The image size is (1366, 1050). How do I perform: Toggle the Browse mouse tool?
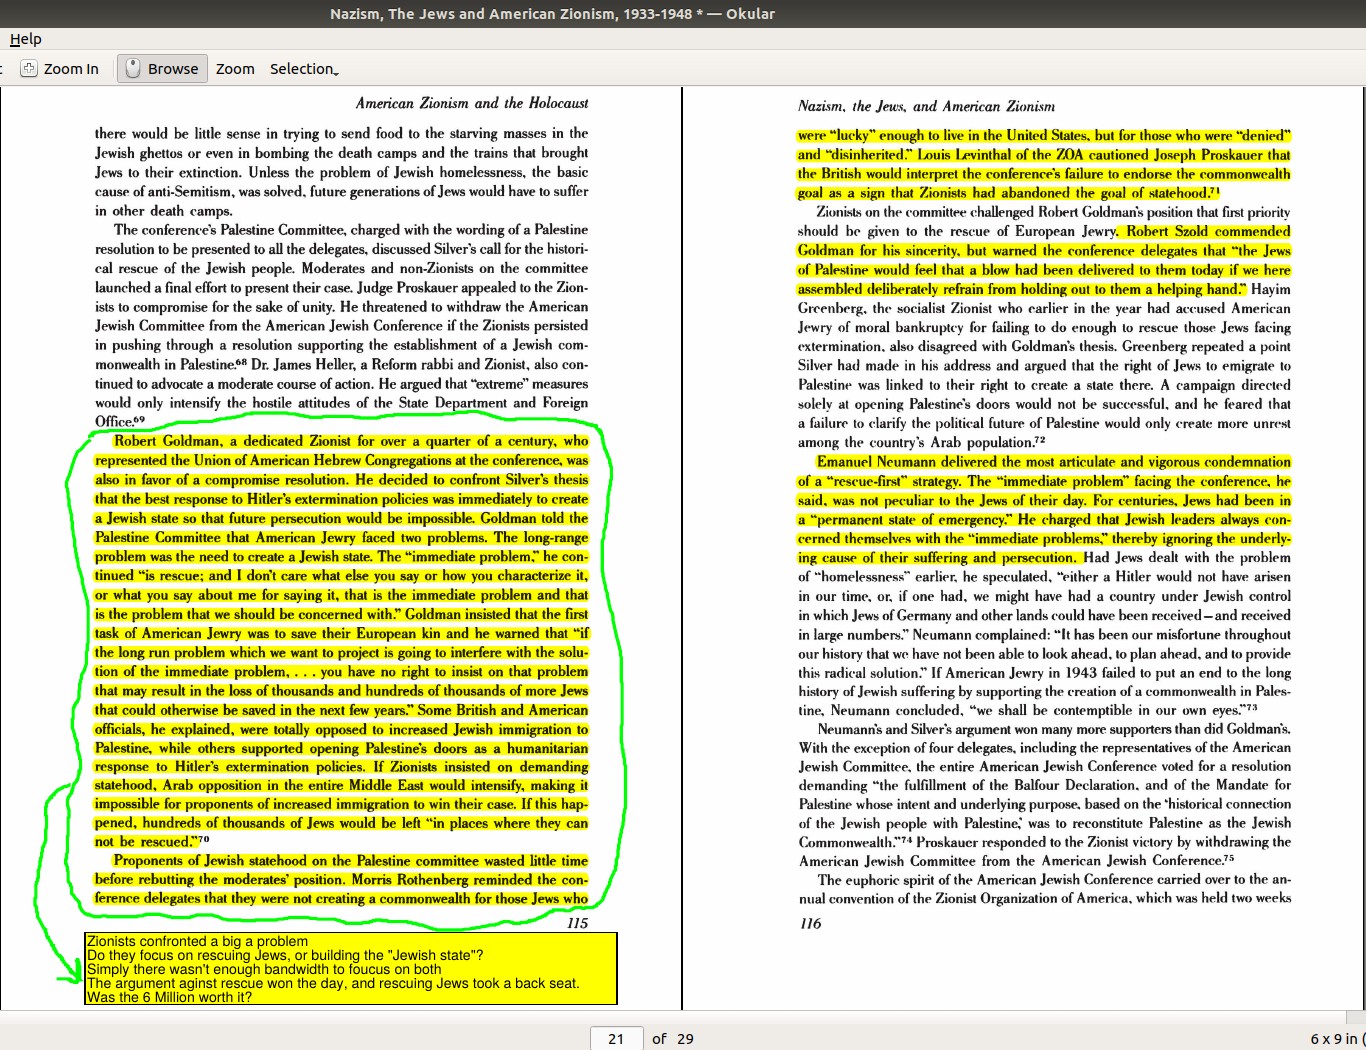pos(162,69)
